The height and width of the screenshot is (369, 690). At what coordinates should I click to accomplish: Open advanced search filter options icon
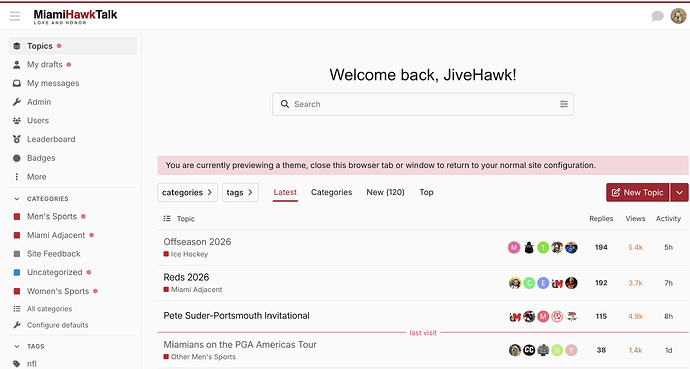click(564, 104)
